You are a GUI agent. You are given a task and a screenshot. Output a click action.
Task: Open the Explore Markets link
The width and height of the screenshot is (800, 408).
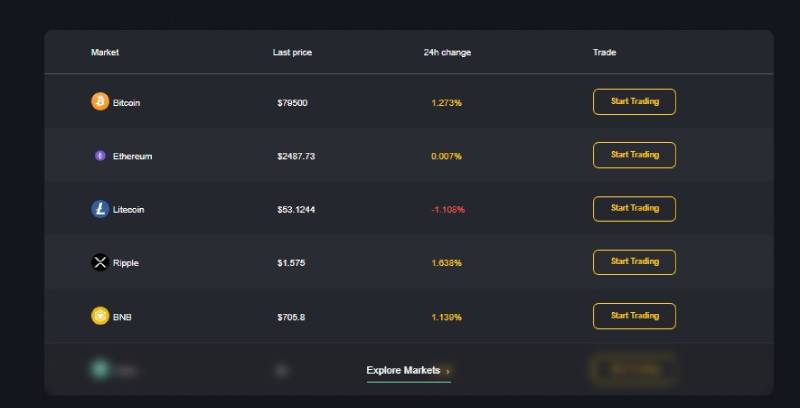point(403,370)
